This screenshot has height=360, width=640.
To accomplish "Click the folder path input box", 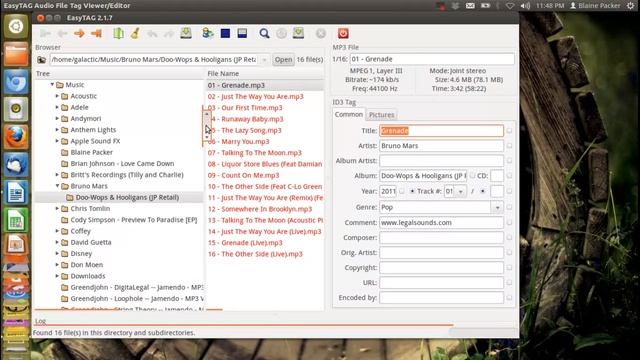I will (154, 60).
